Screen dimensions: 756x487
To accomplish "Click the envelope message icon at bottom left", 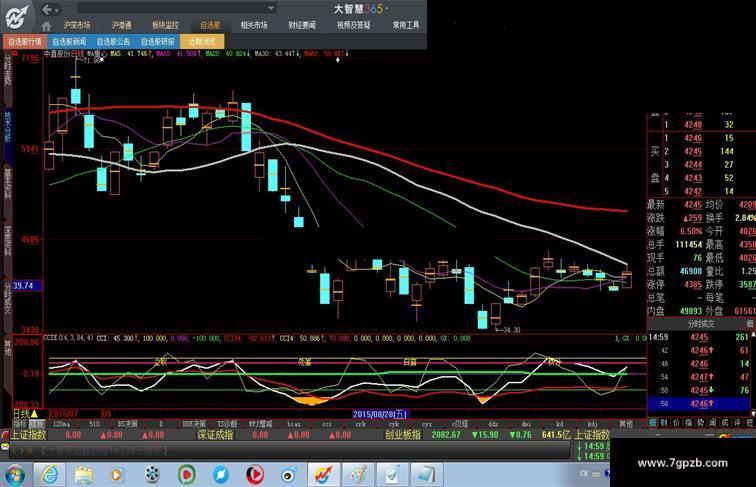I will (5, 447).
